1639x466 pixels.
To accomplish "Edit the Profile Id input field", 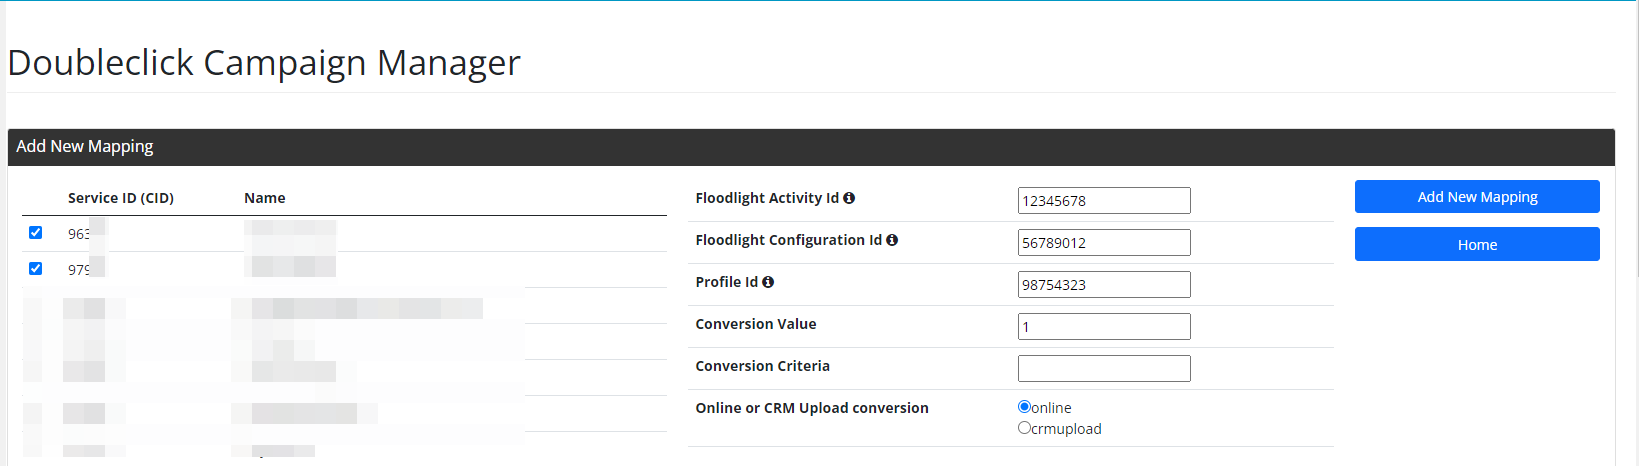I will (1104, 284).
